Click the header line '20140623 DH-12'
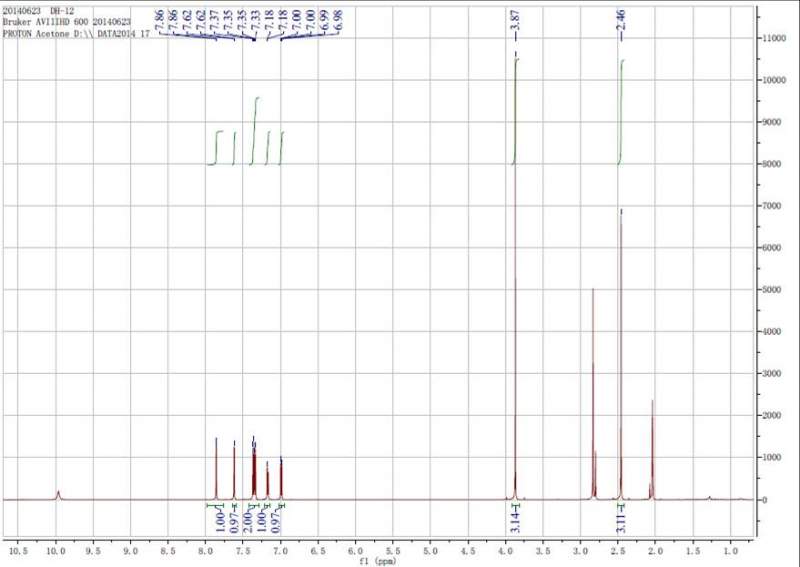Viewport: 800px width, 567px height. click(38, 11)
